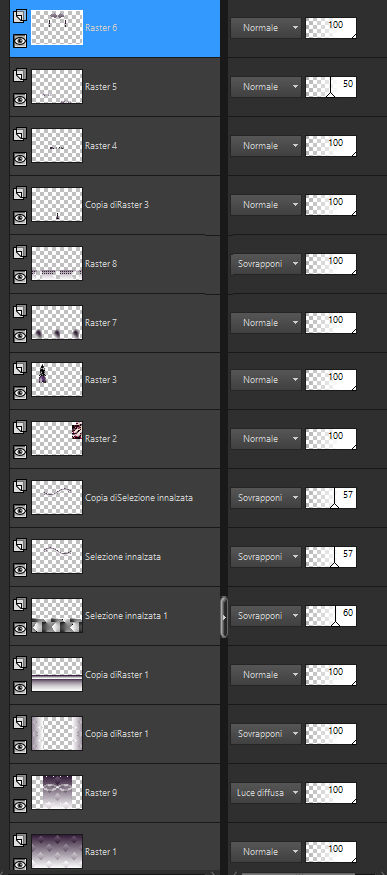387x875 pixels.
Task: Click the layer type icon of Raster 2
Action: pyautogui.click(x=20, y=427)
